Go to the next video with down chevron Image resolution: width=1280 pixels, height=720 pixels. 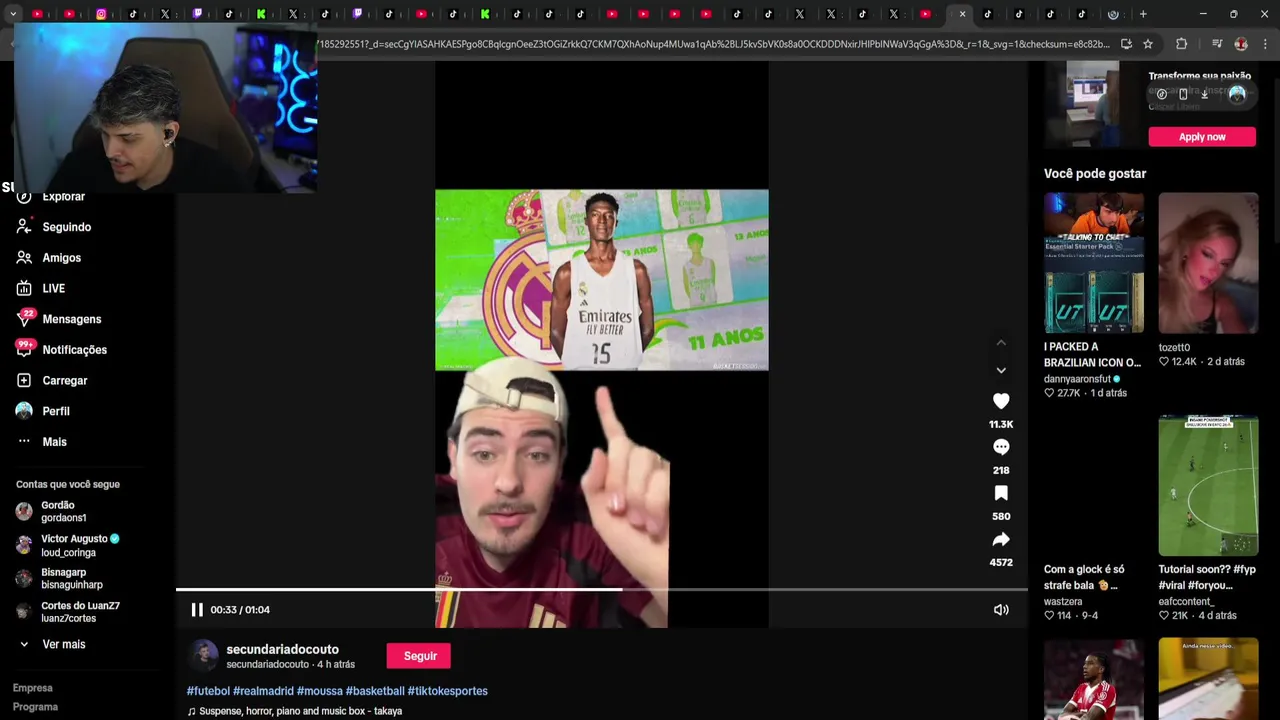pyautogui.click(x=1001, y=370)
